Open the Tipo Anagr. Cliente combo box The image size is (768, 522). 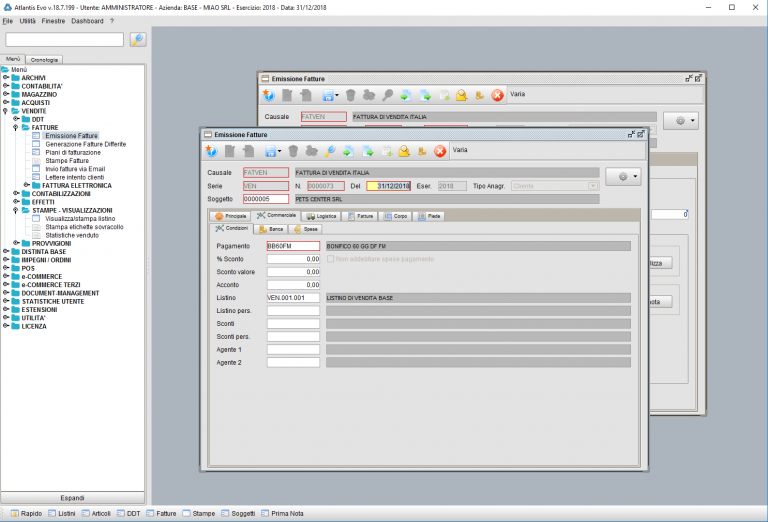pos(555,186)
